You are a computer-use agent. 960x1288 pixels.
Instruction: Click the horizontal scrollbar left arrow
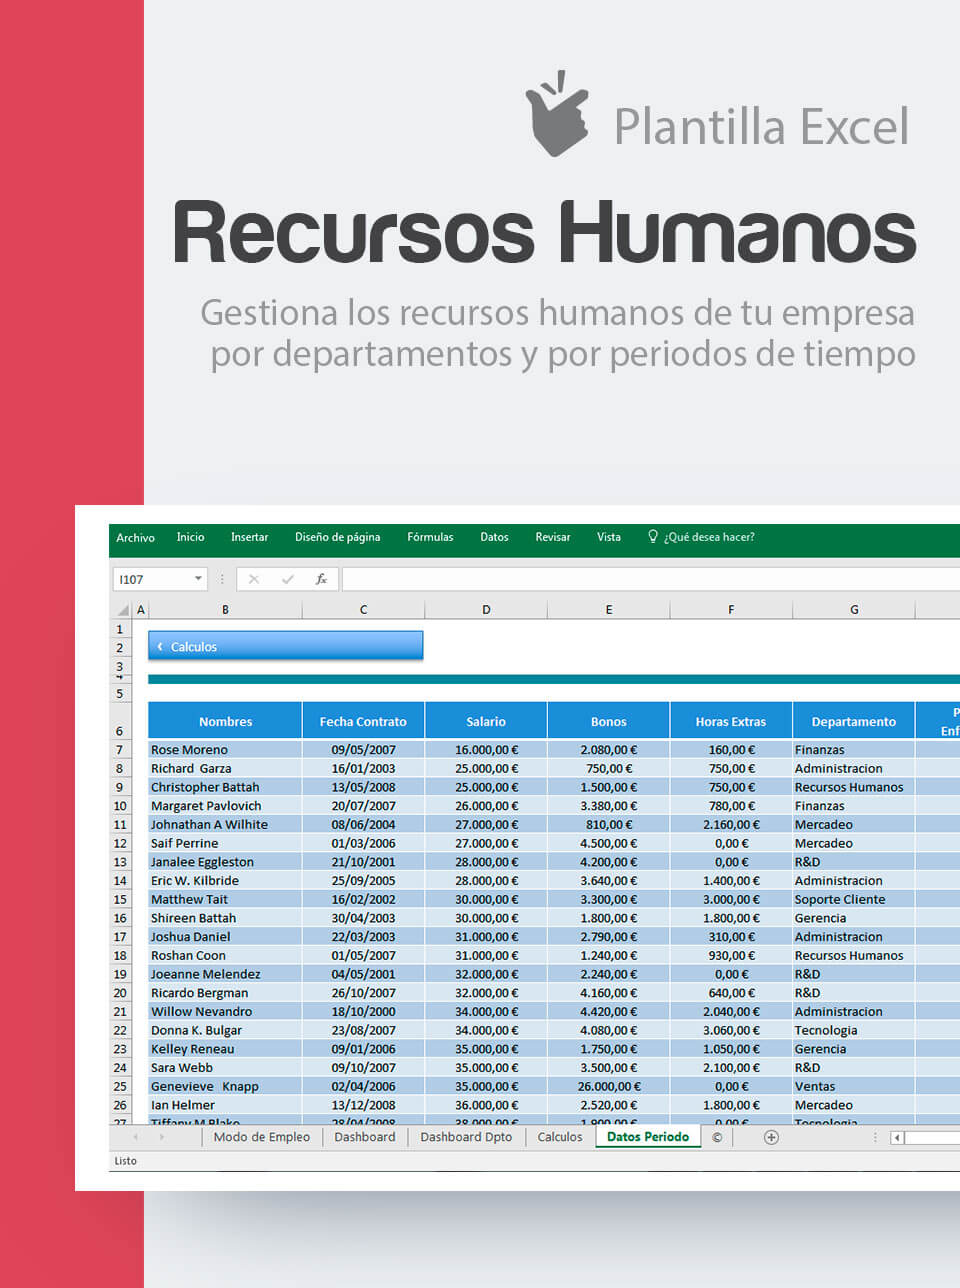tap(897, 1137)
